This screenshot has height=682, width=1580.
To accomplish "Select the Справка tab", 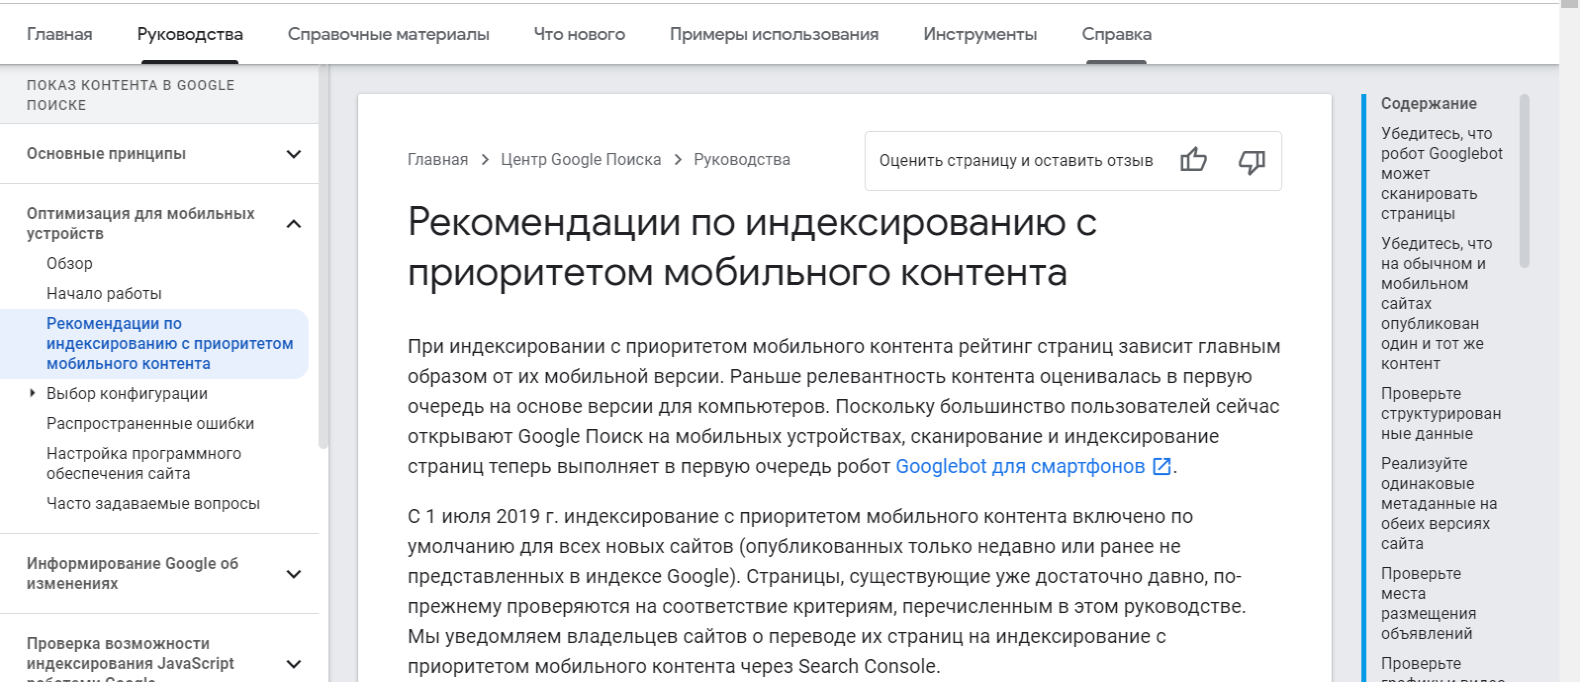I will point(1116,34).
